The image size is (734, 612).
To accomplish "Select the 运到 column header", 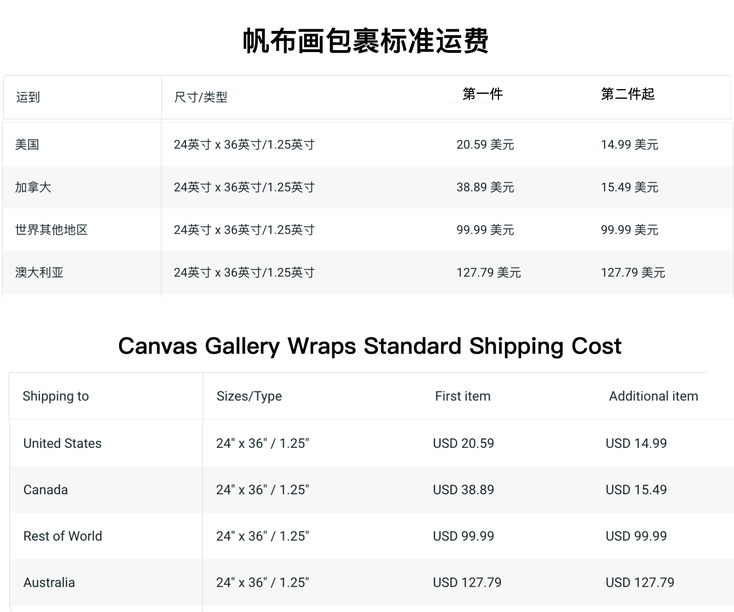I will 28,97.
